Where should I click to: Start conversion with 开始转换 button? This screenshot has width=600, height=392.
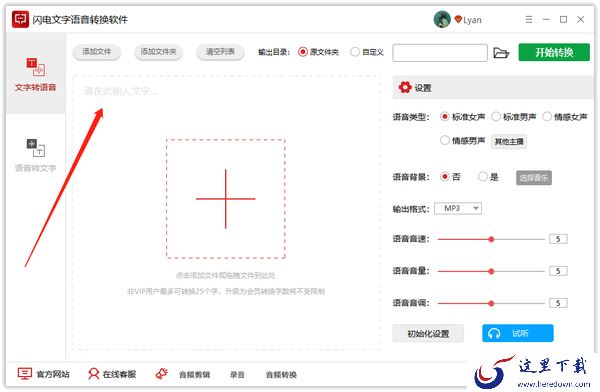pyautogui.click(x=554, y=52)
